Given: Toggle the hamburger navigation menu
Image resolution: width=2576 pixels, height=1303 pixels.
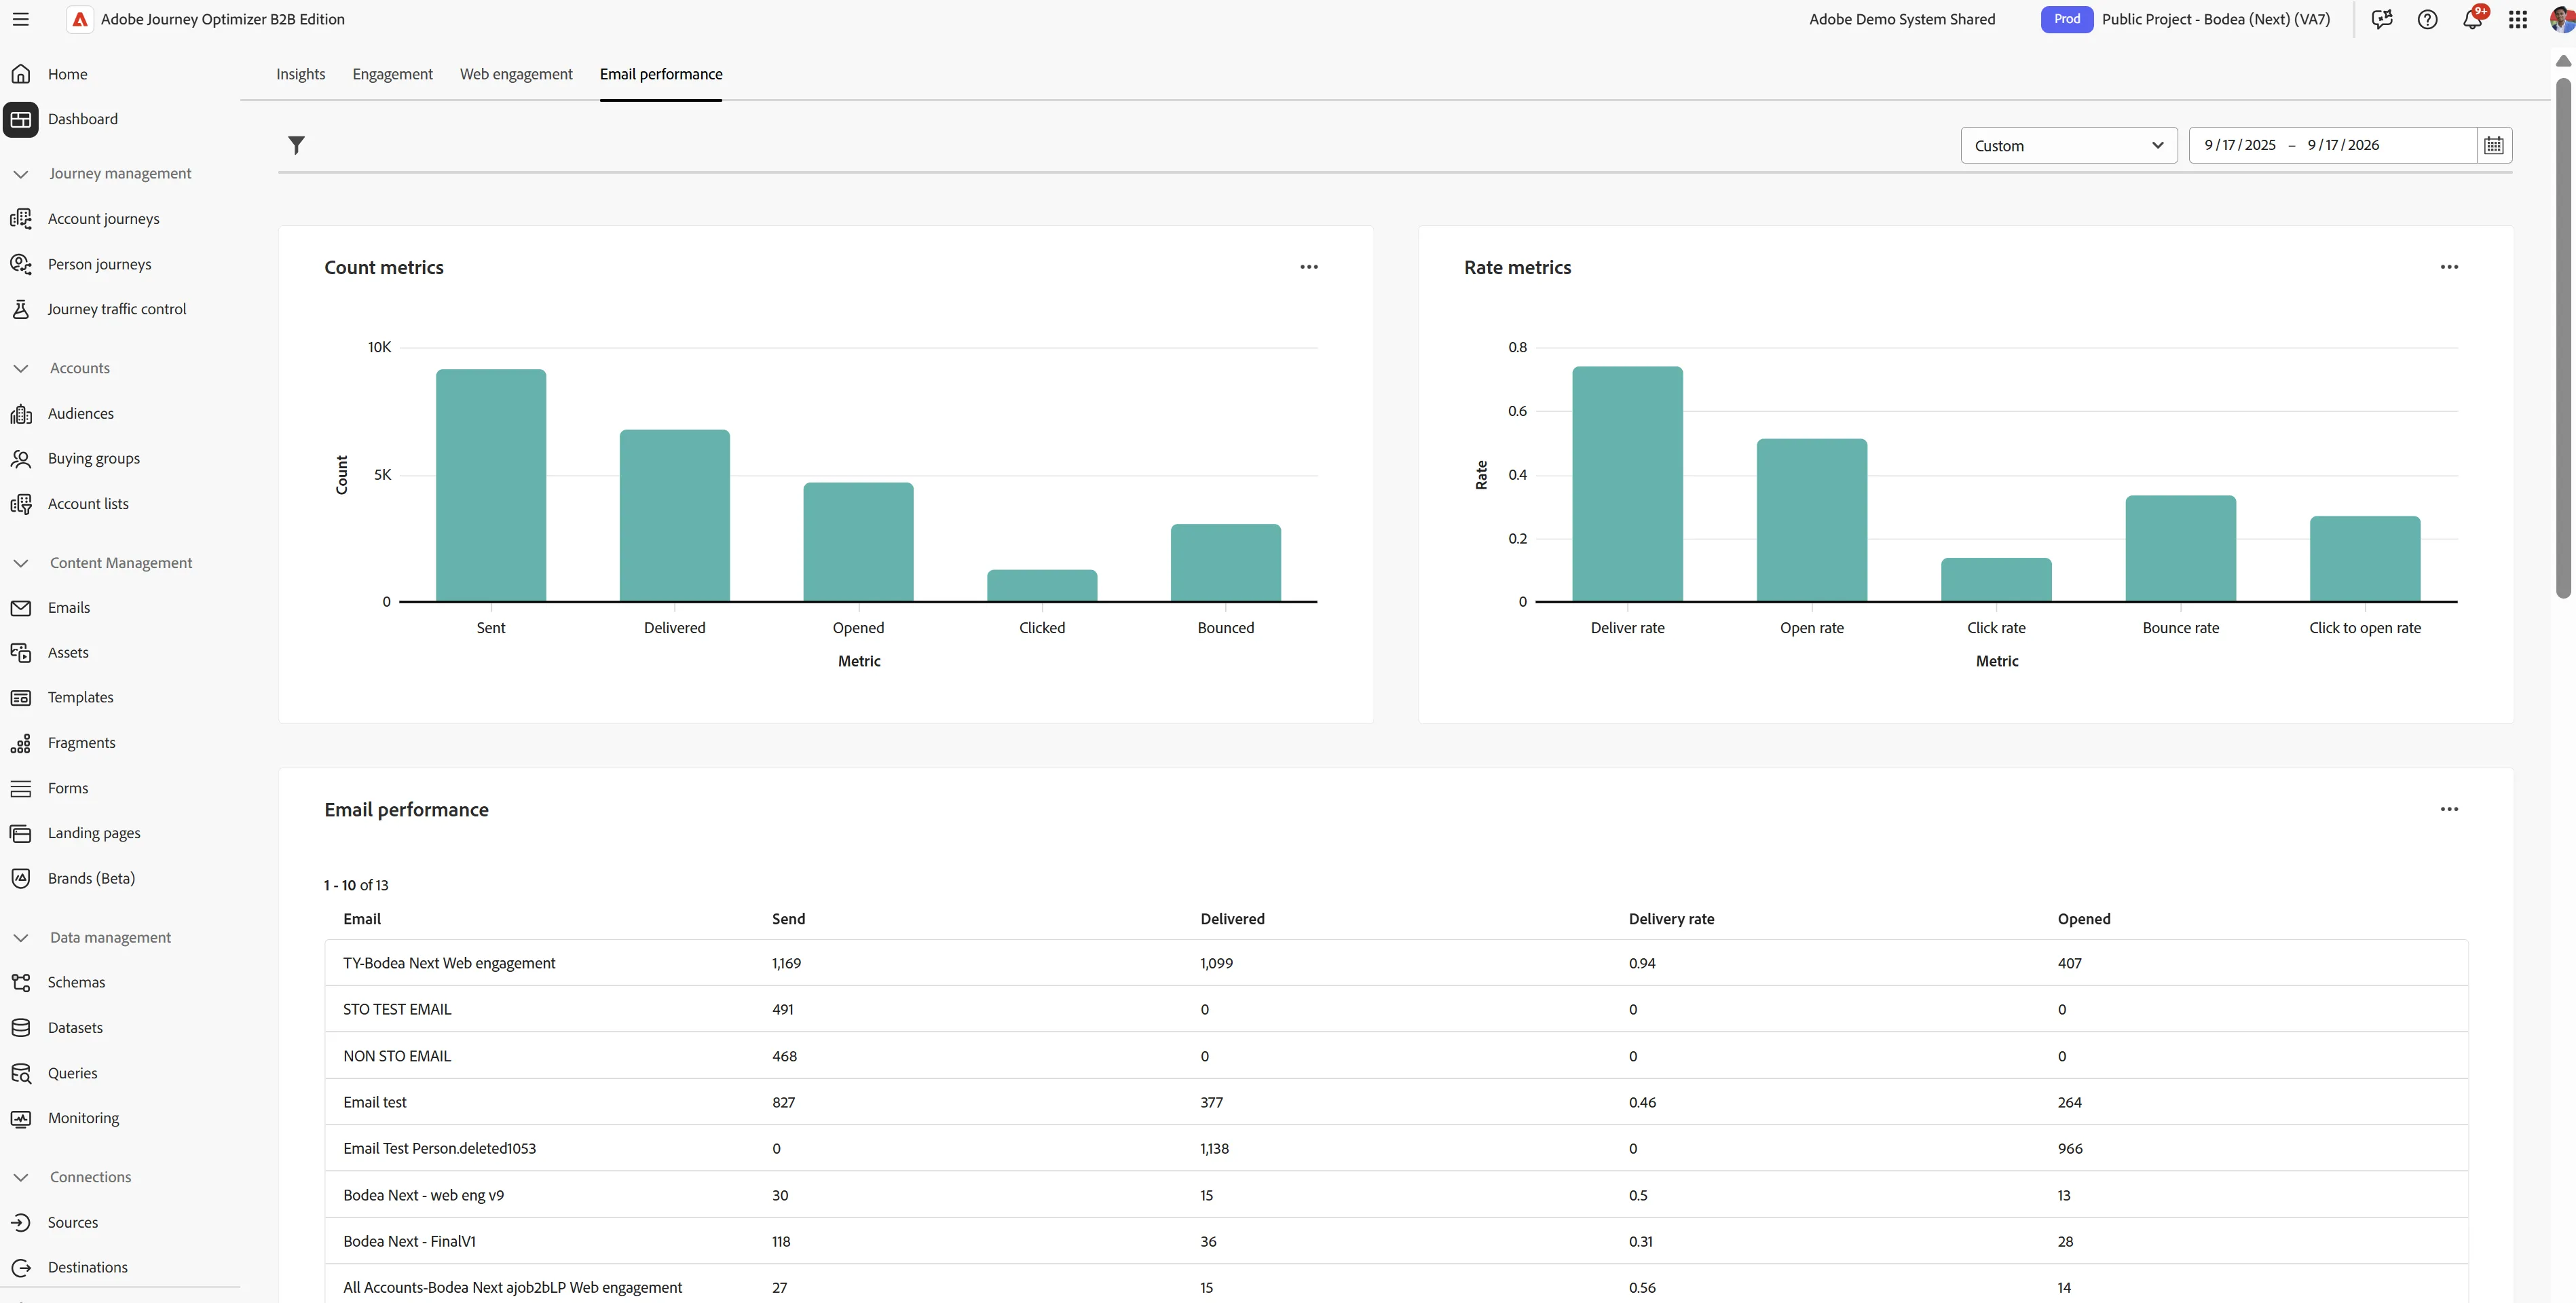Looking at the screenshot, I should pyautogui.click(x=20, y=19).
